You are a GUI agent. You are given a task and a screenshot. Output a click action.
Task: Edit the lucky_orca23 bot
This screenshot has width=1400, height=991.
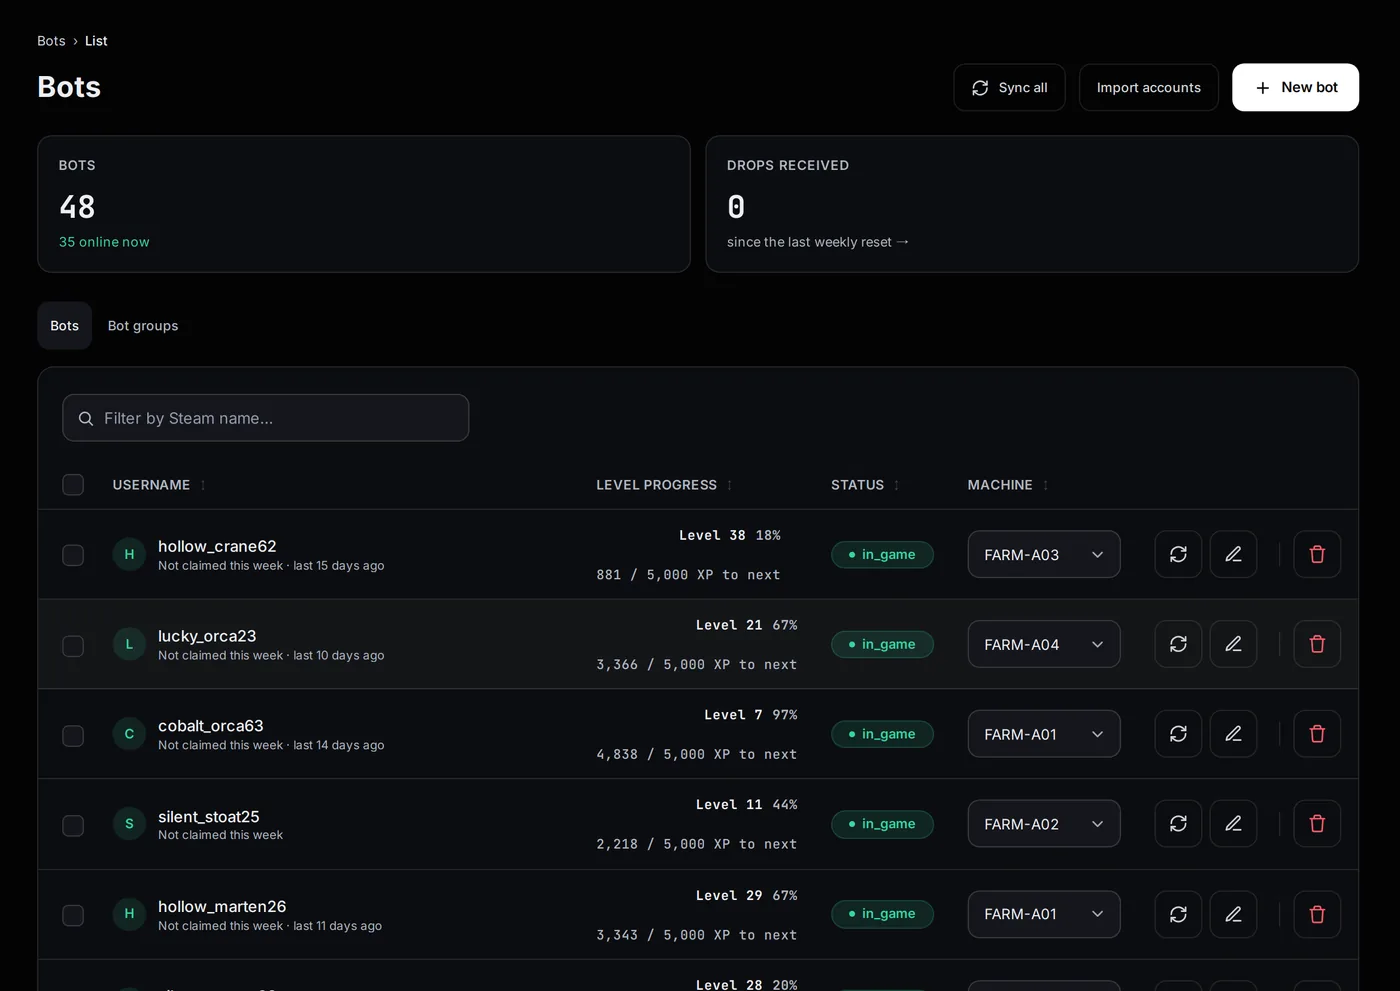tap(1233, 644)
